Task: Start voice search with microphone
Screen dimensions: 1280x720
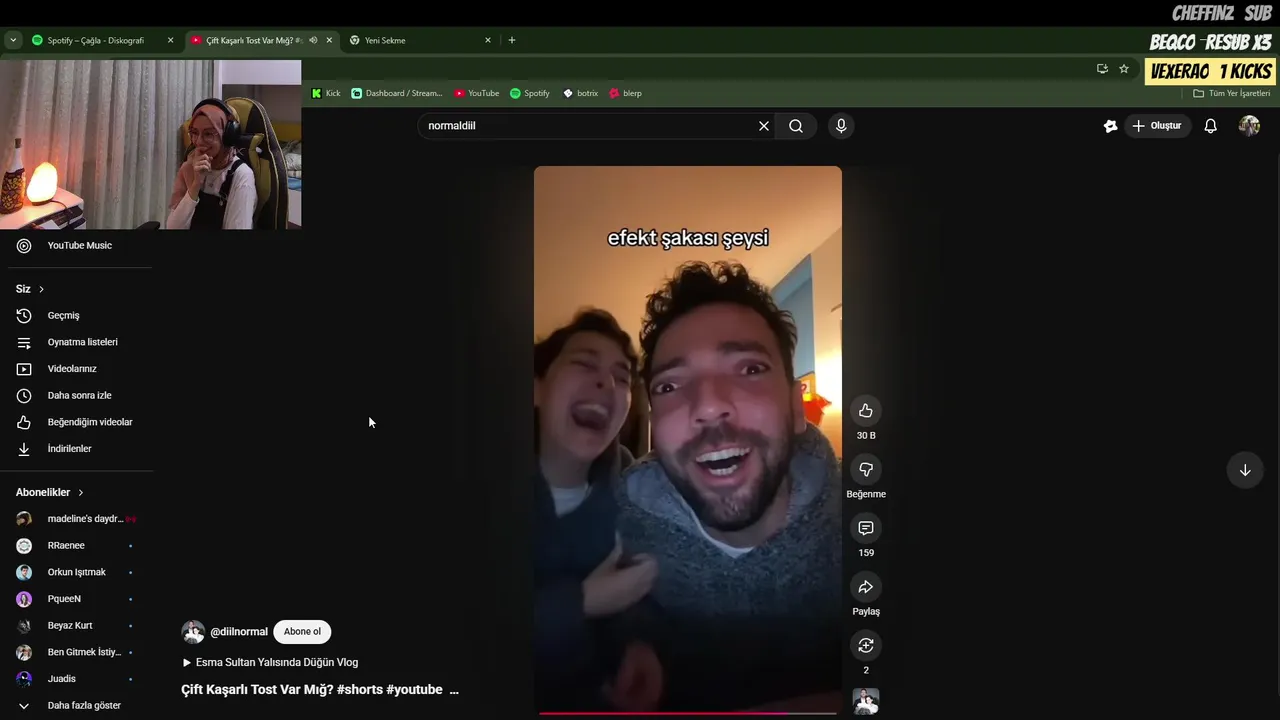Action: (x=841, y=126)
